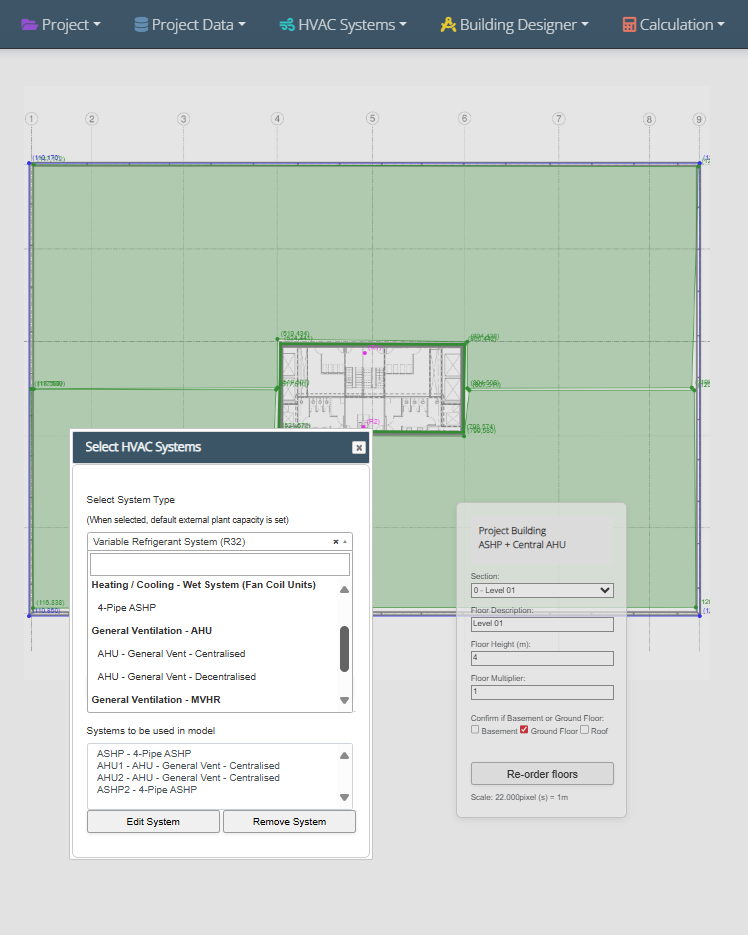Open the Building Designer menu
This screenshot has height=935, width=748.
tap(514, 24)
